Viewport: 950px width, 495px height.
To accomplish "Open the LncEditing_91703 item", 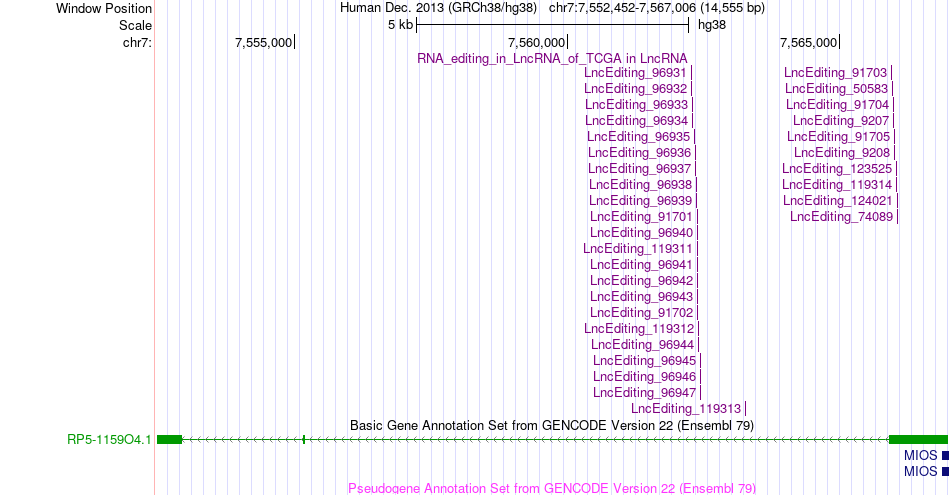I will tap(835, 73).
